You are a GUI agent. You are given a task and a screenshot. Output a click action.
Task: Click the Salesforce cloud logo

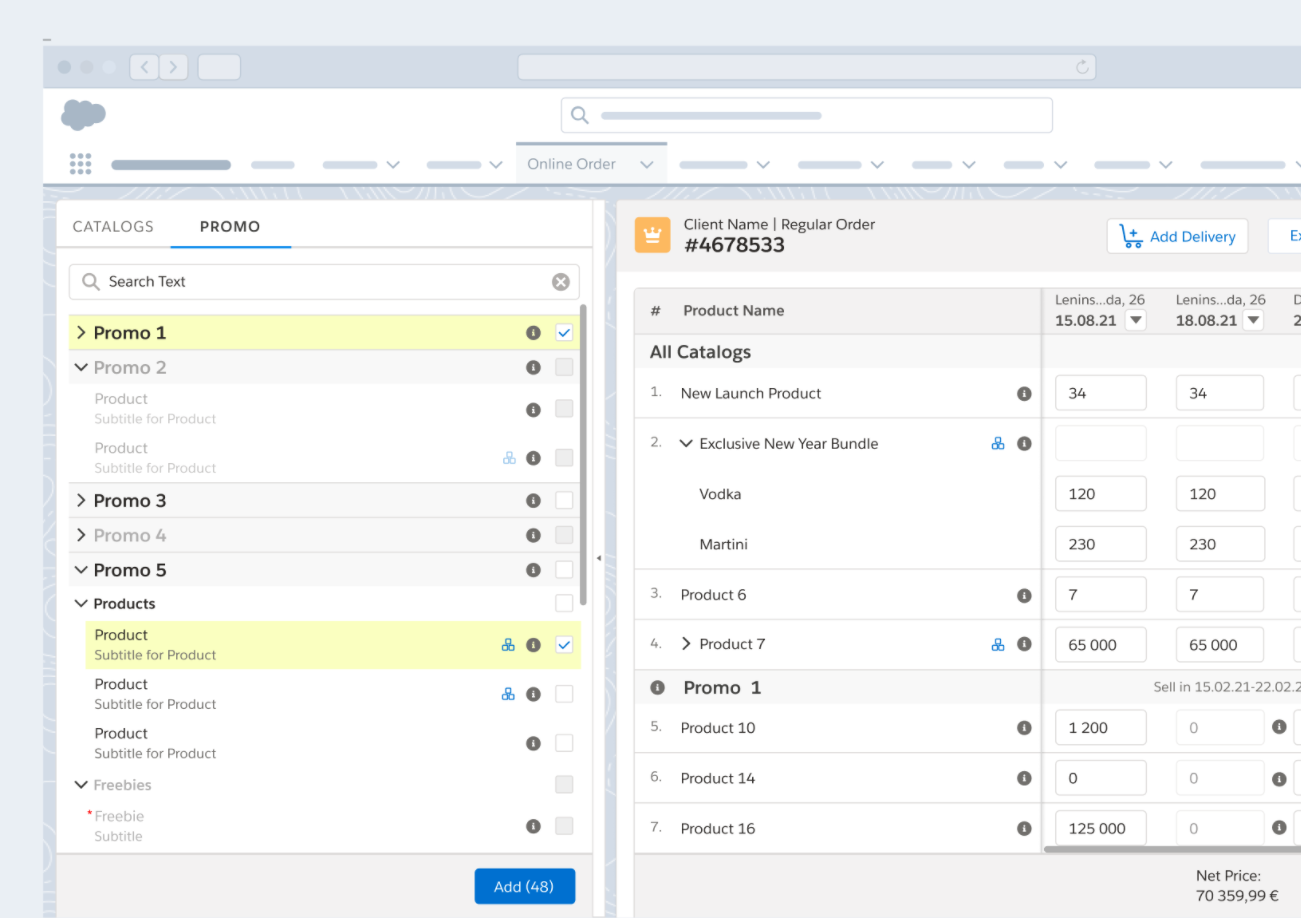click(83, 115)
